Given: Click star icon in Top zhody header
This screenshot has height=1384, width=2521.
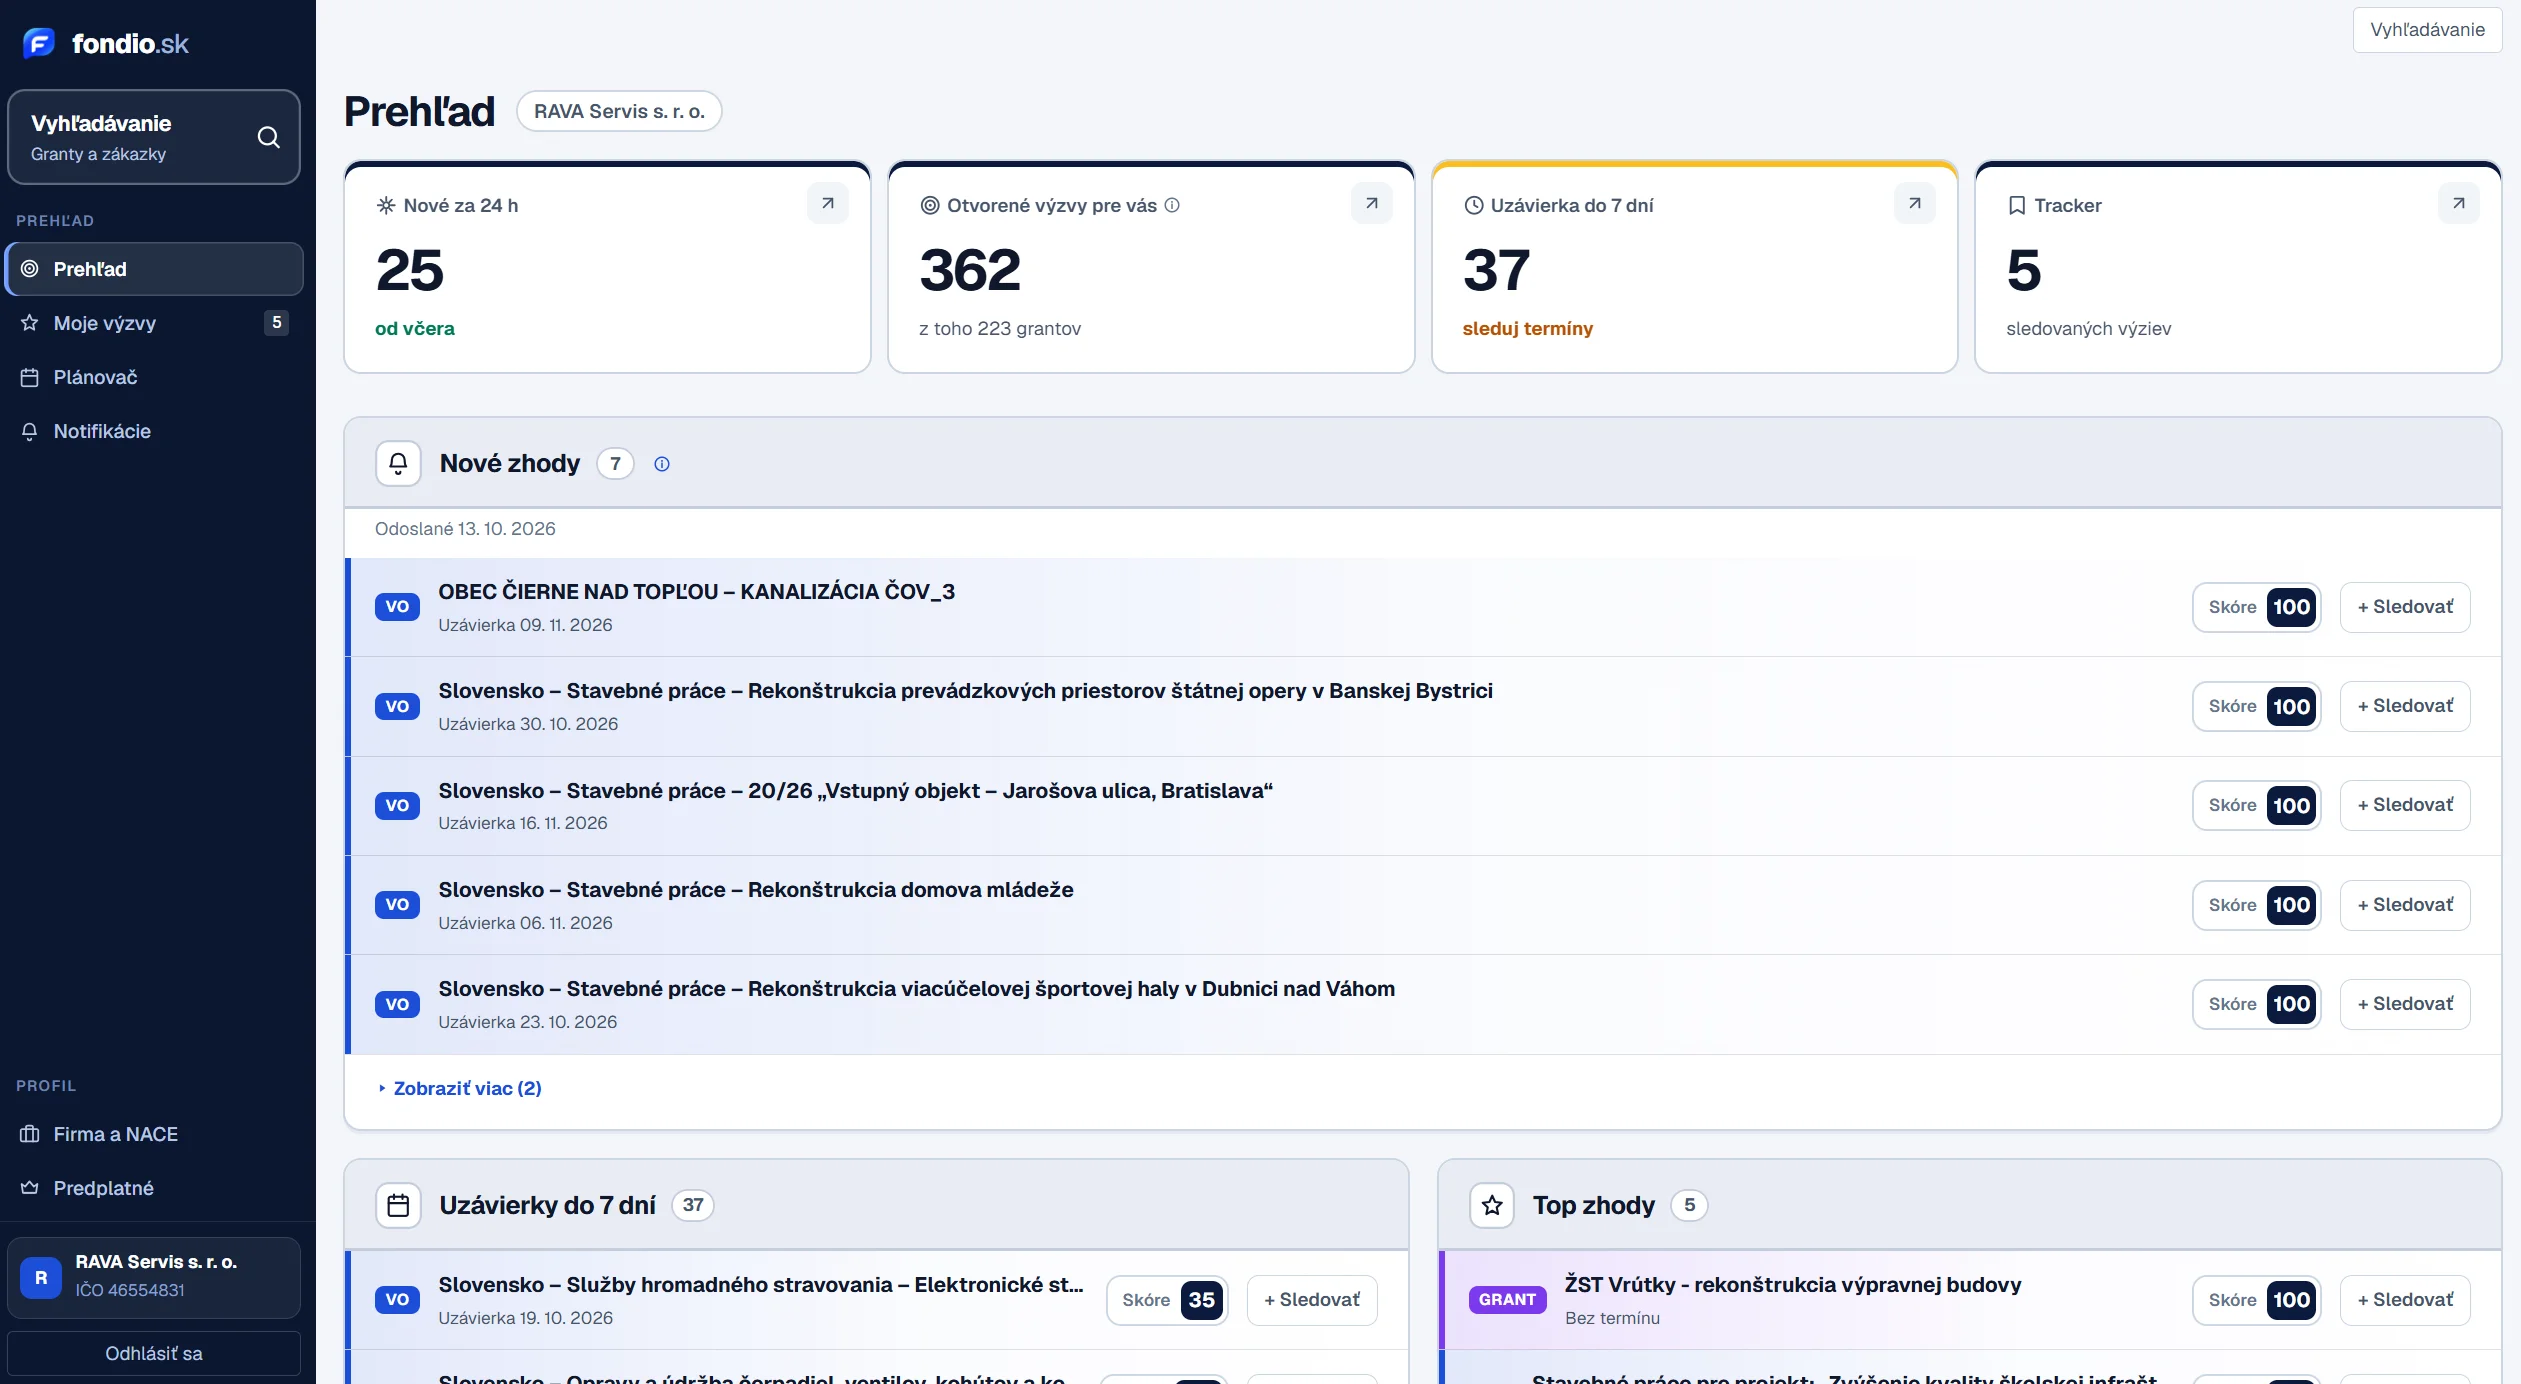Looking at the screenshot, I should (1492, 1205).
